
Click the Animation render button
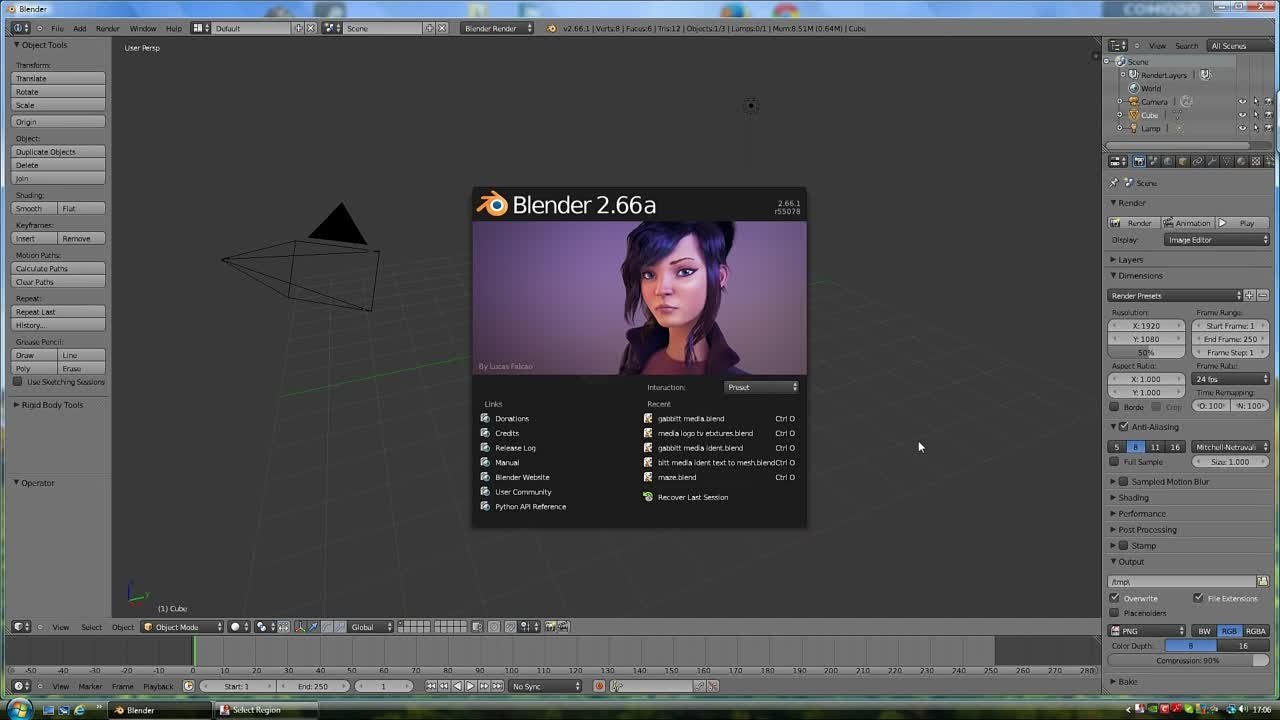click(1188, 222)
